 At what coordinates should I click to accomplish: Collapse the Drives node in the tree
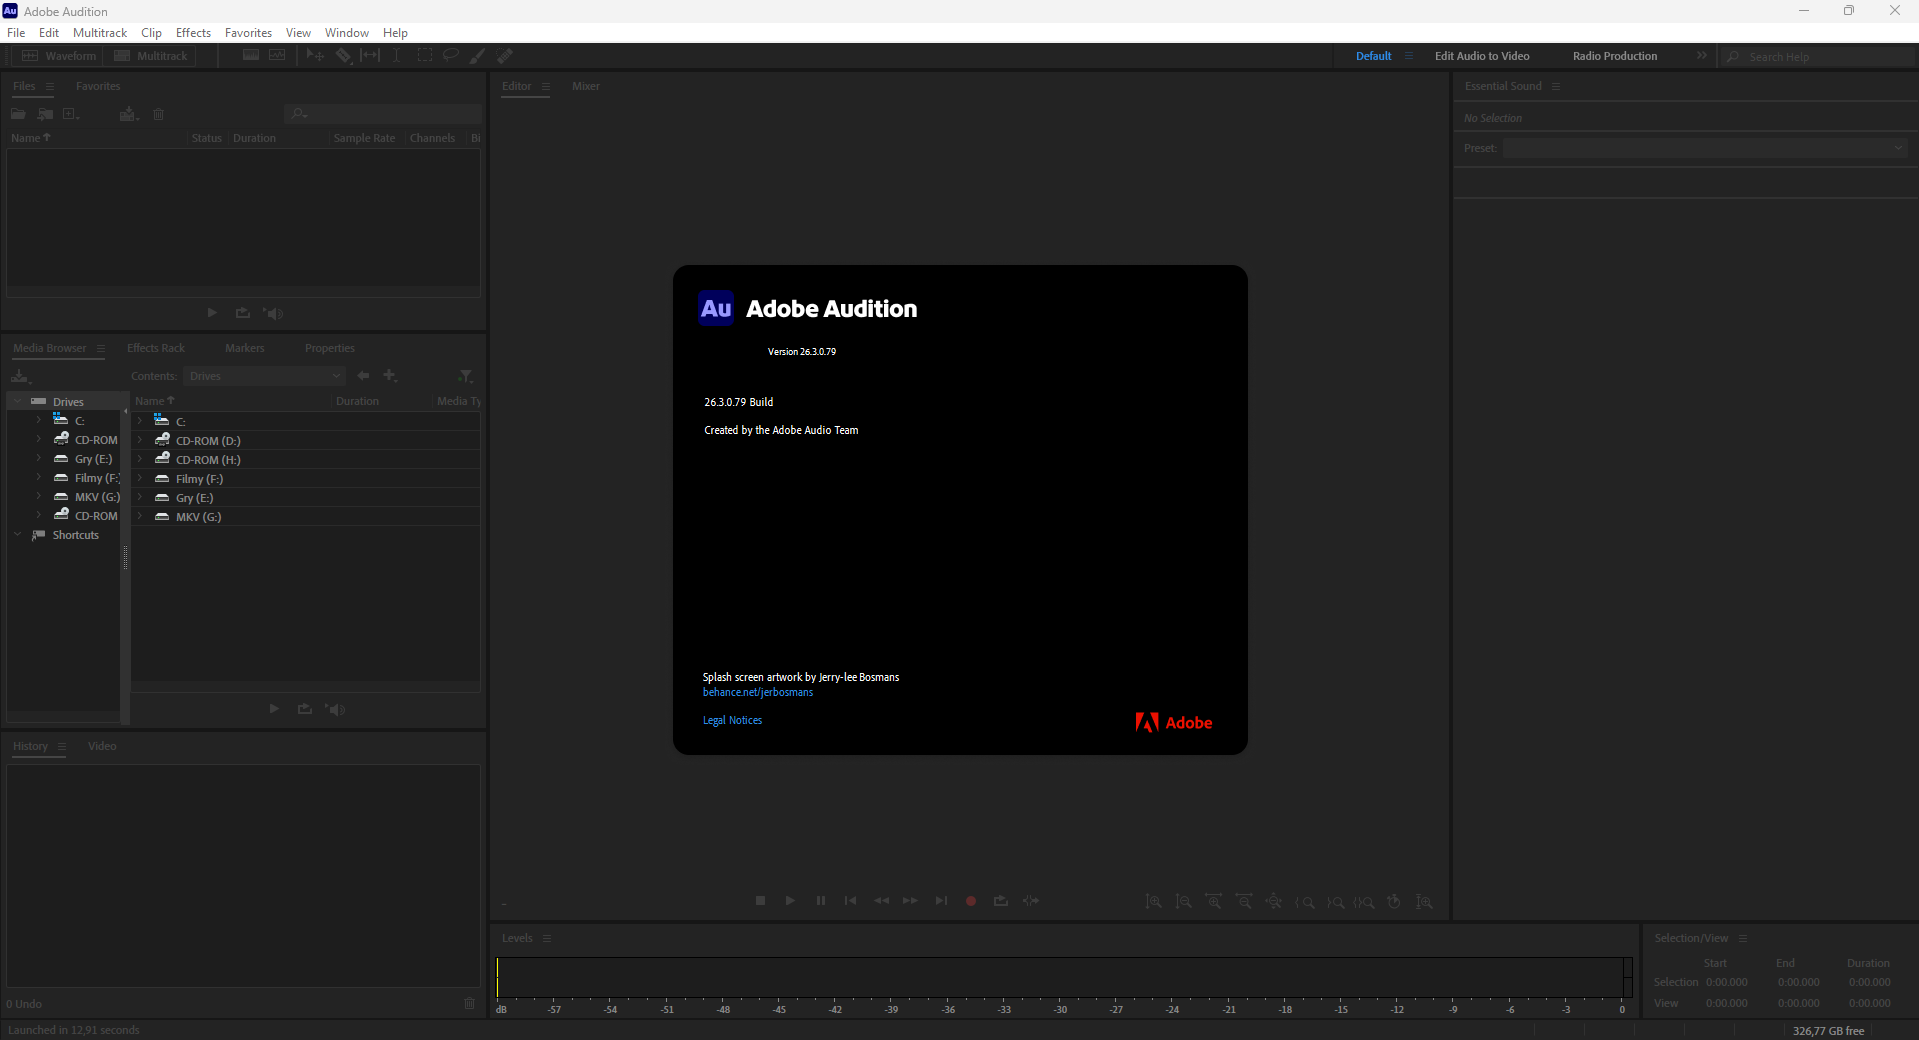pos(18,401)
